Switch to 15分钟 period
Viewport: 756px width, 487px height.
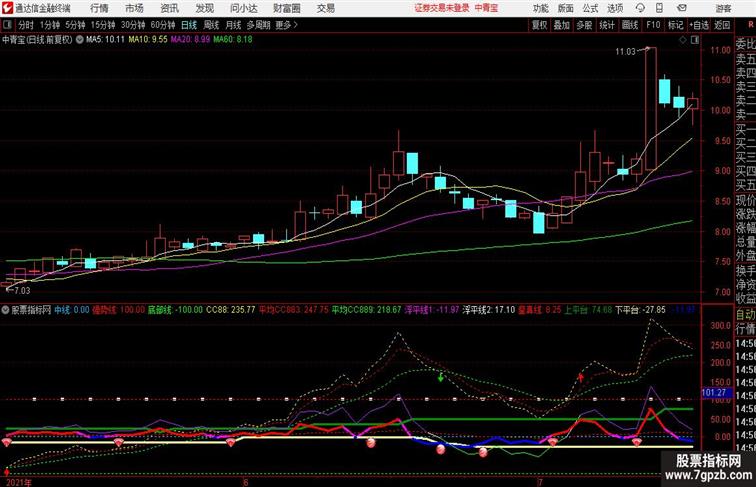(103, 25)
